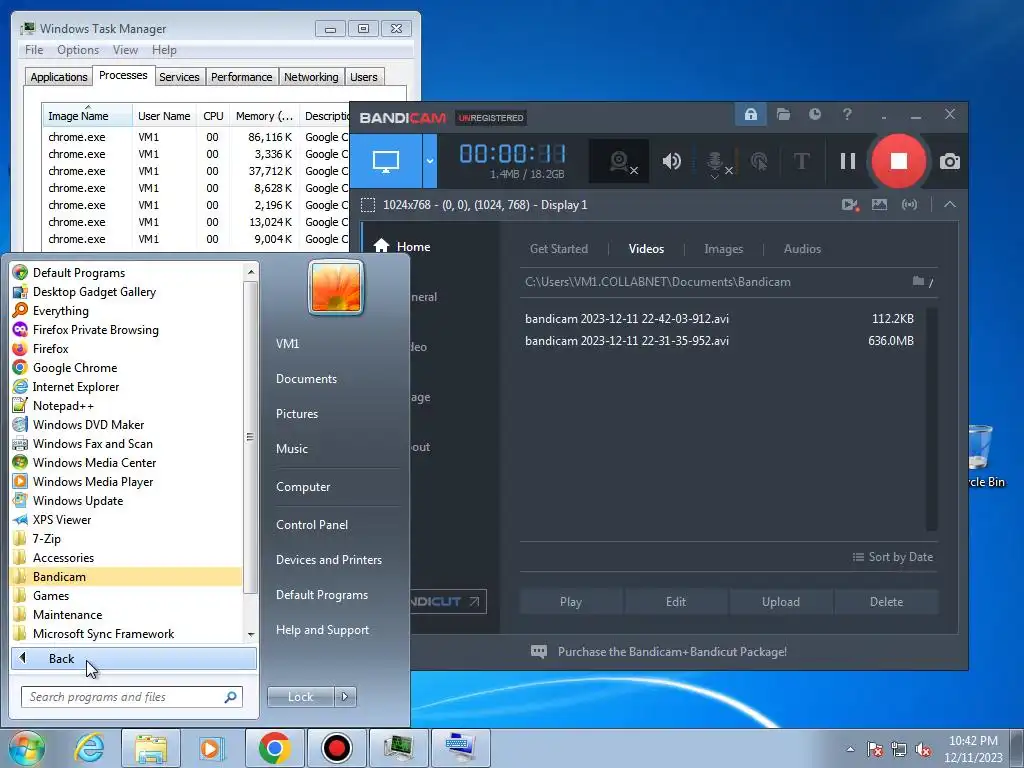The height and width of the screenshot is (768, 1024).
Task: Open Task Manager Options menu
Action: tap(78, 50)
